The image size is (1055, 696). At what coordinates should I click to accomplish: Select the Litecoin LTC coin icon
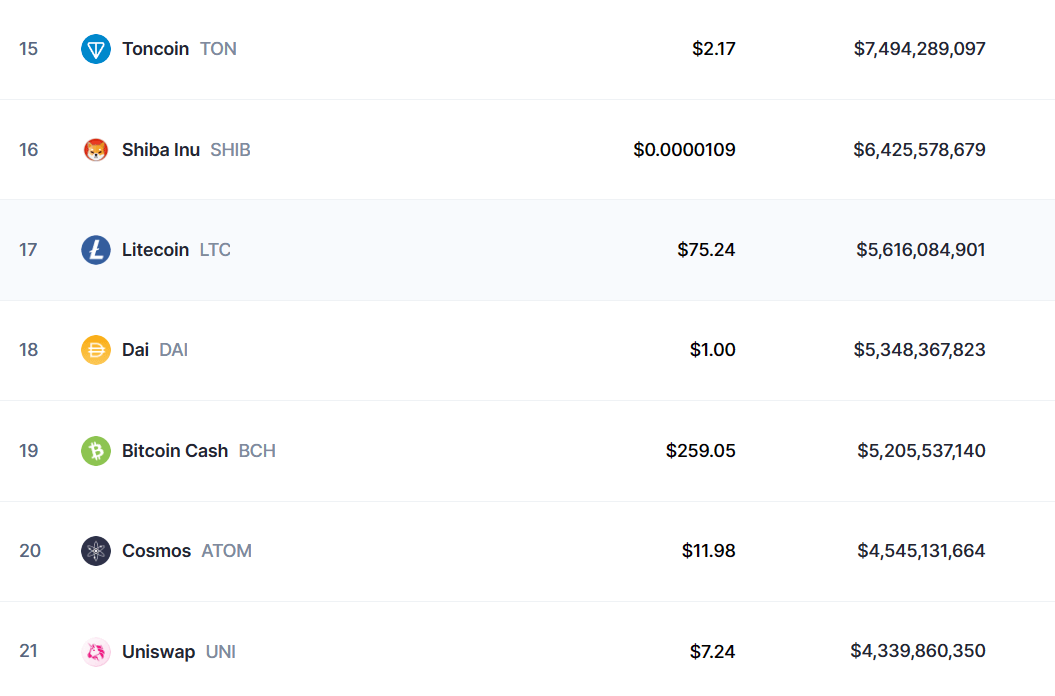click(x=95, y=250)
